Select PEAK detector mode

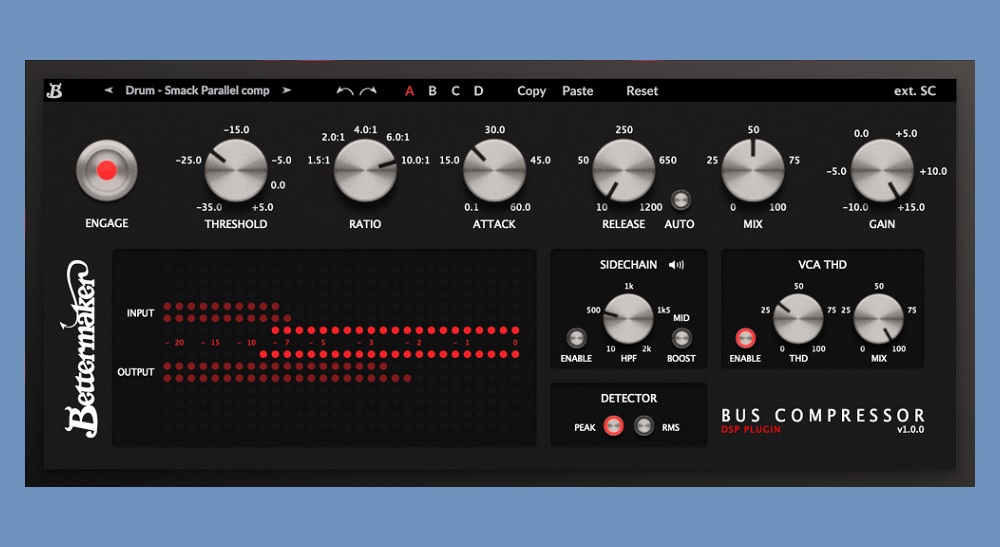click(x=614, y=426)
